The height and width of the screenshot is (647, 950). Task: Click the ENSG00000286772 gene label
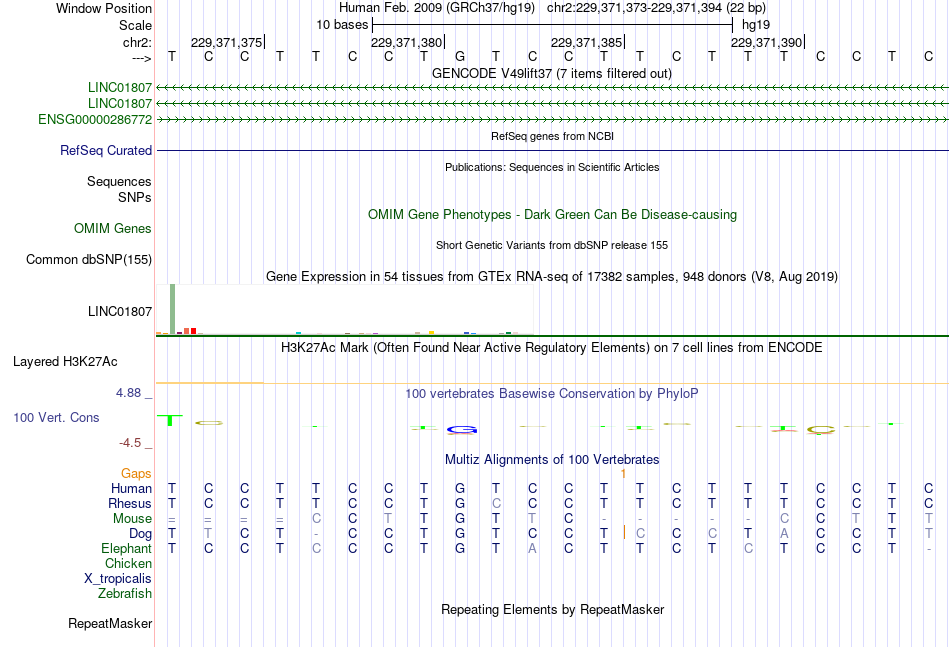coord(95,119)
